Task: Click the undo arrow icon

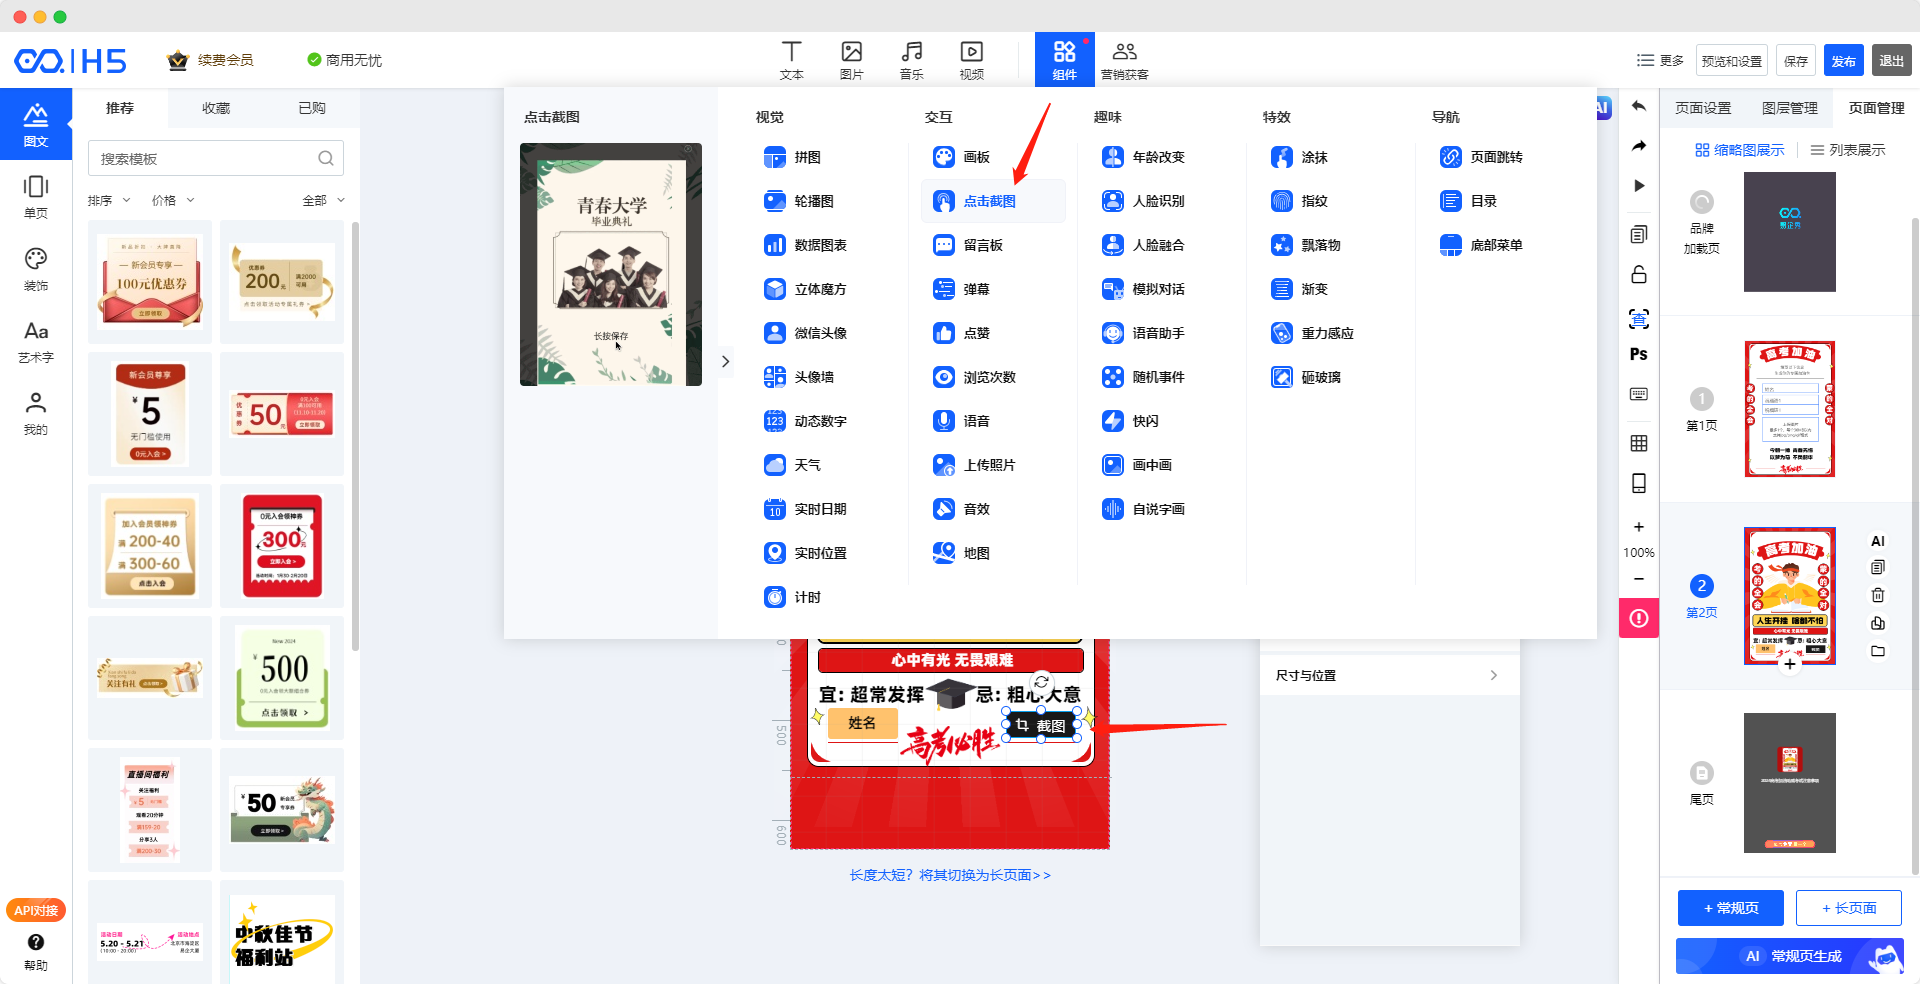Action: point(1638,106)
